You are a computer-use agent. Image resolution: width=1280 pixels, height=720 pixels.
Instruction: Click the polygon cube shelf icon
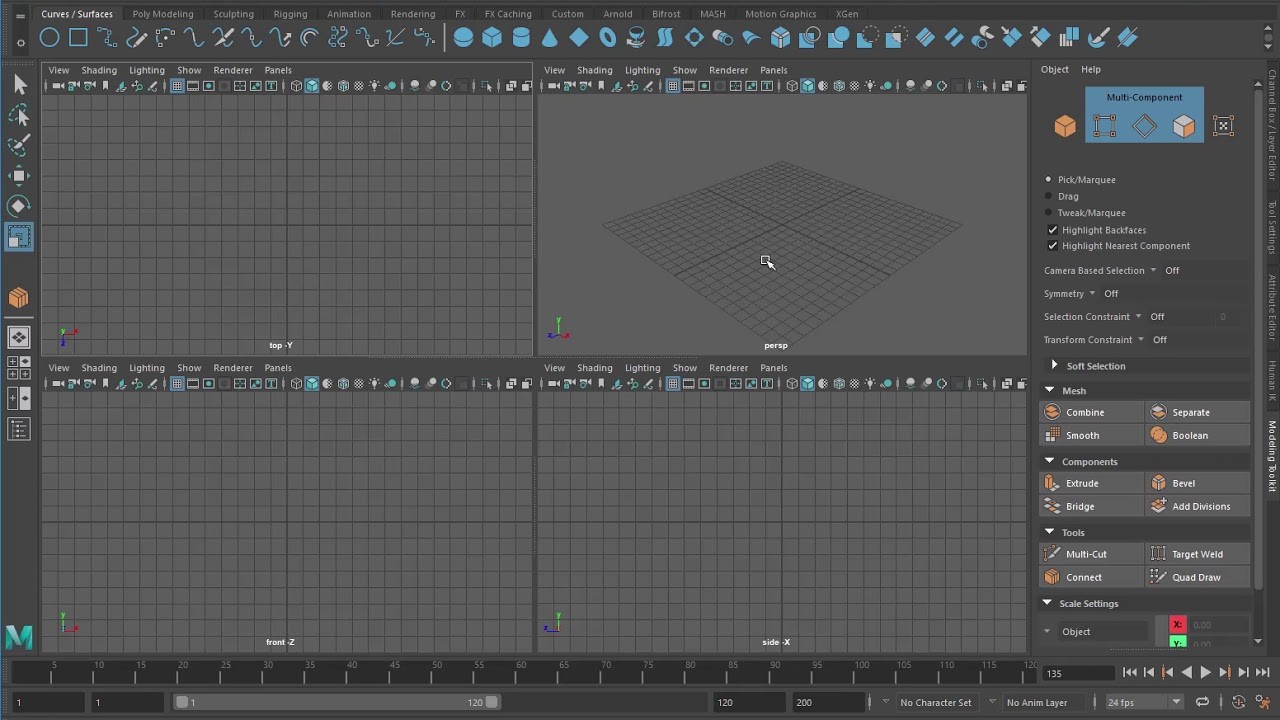pyautogui.click(x=490, y=37)
